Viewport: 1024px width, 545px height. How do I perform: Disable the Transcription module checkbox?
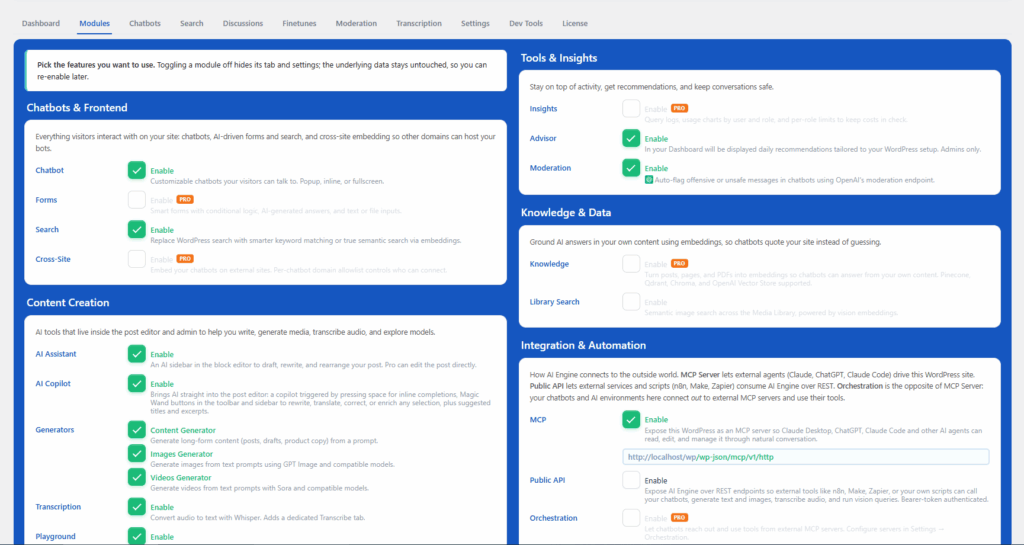pyautogui.click(x=136, y=506)
